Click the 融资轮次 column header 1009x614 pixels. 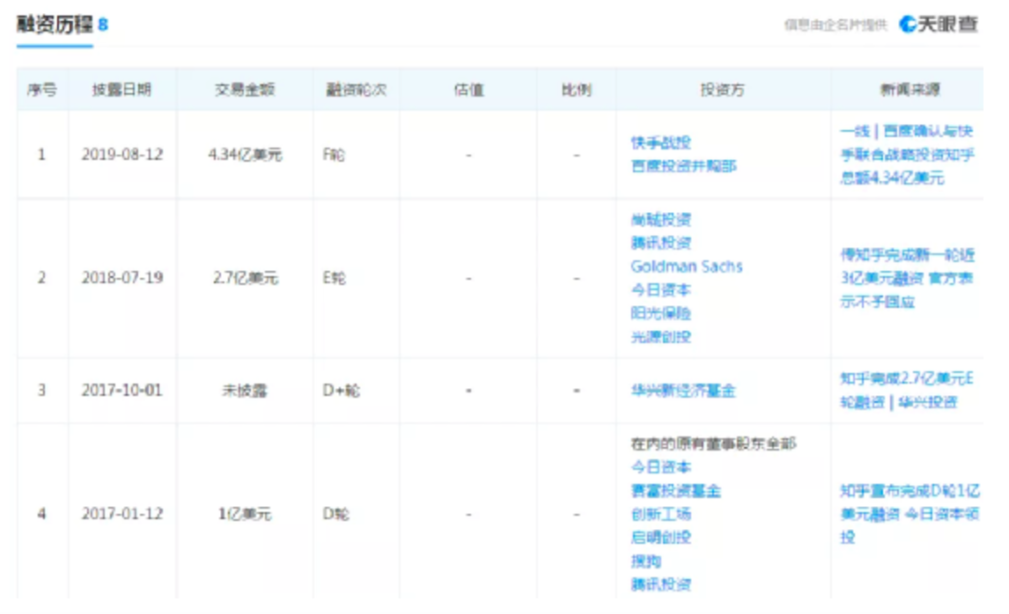point(356,89)
